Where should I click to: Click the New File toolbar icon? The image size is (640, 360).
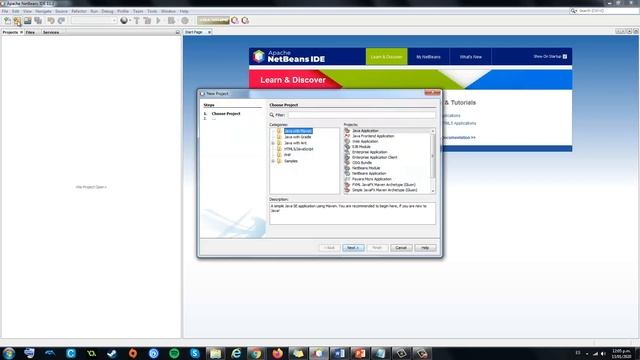tap(7, 20)
